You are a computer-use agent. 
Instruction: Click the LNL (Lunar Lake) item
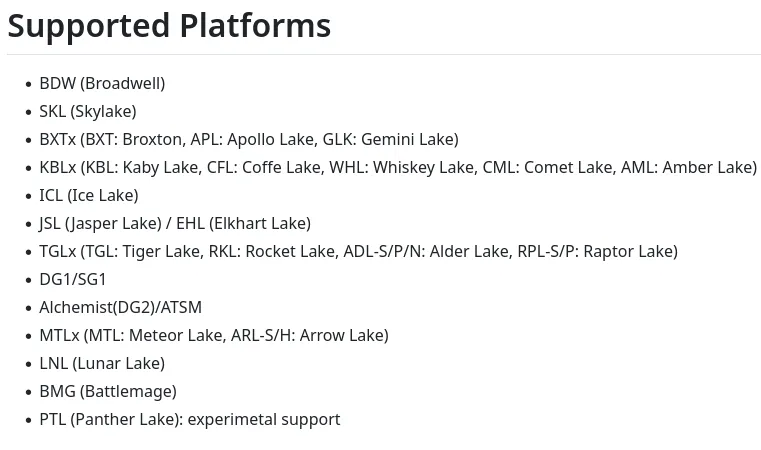pyautogui.click(x=102, y=364)
